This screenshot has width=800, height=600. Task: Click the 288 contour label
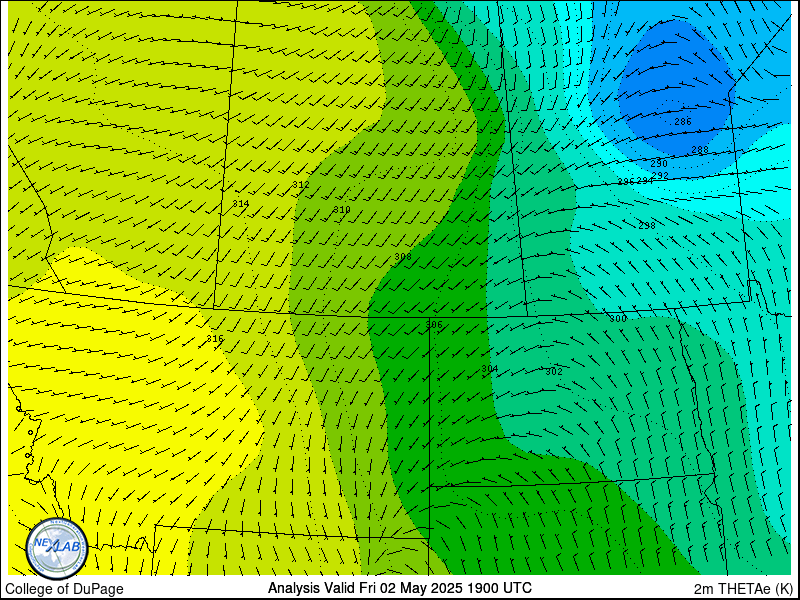tap(699, 149)
